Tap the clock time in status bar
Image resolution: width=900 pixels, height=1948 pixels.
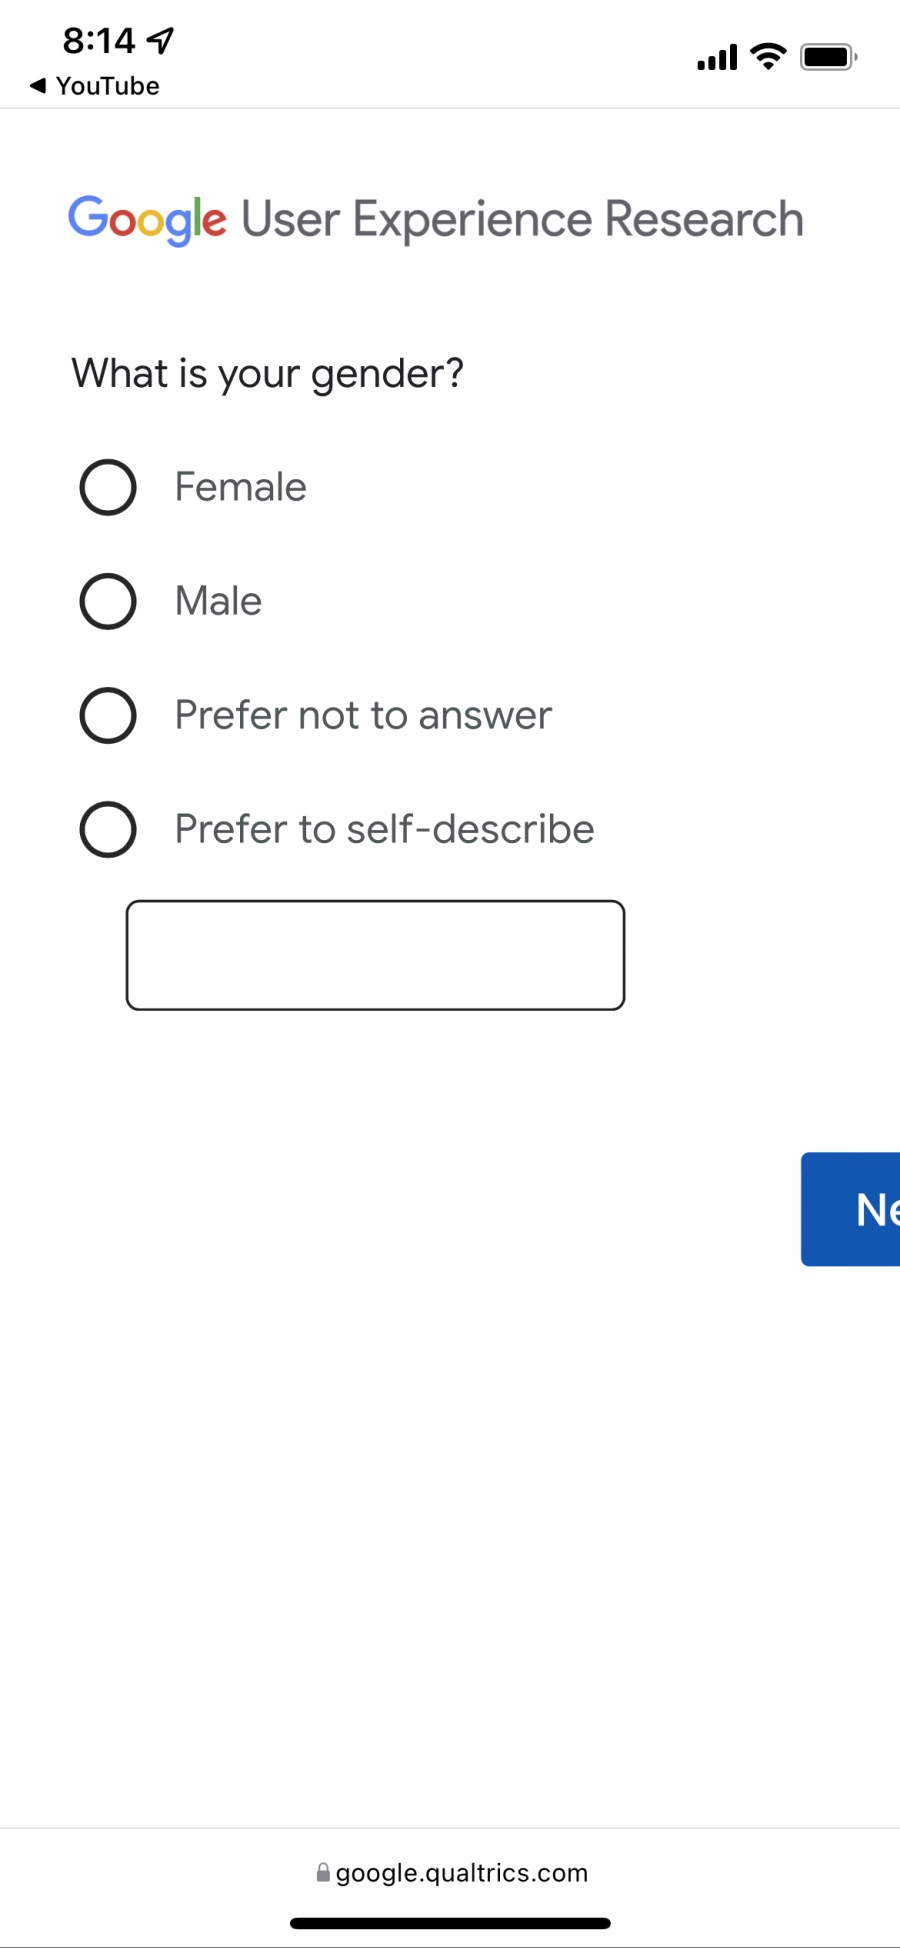coord(99,40)
